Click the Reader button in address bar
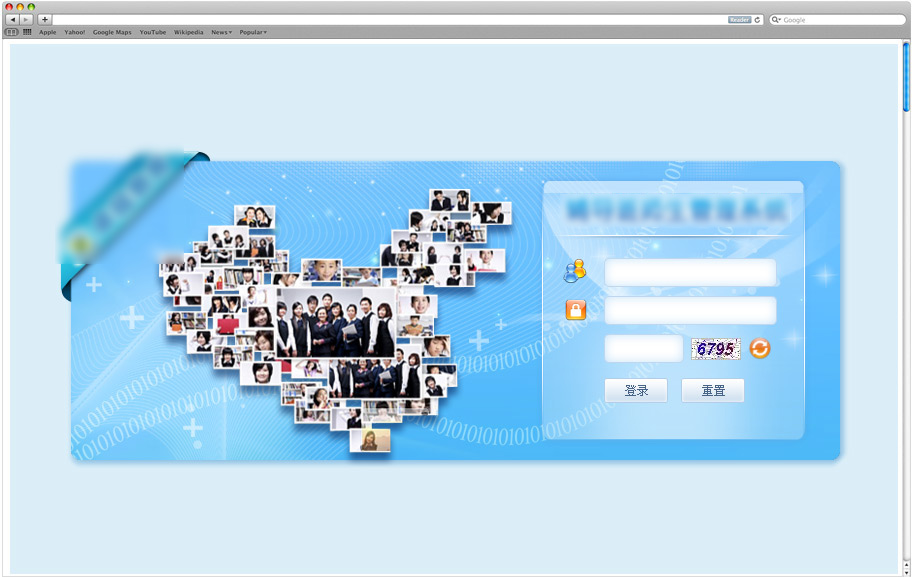Viewport: 914px width, 577px height. pyautogui.click(x=739, y=20)
